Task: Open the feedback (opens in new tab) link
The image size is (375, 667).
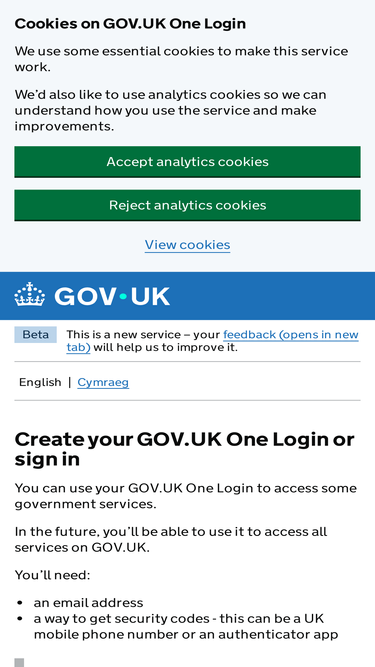Action: pos(212,341)
